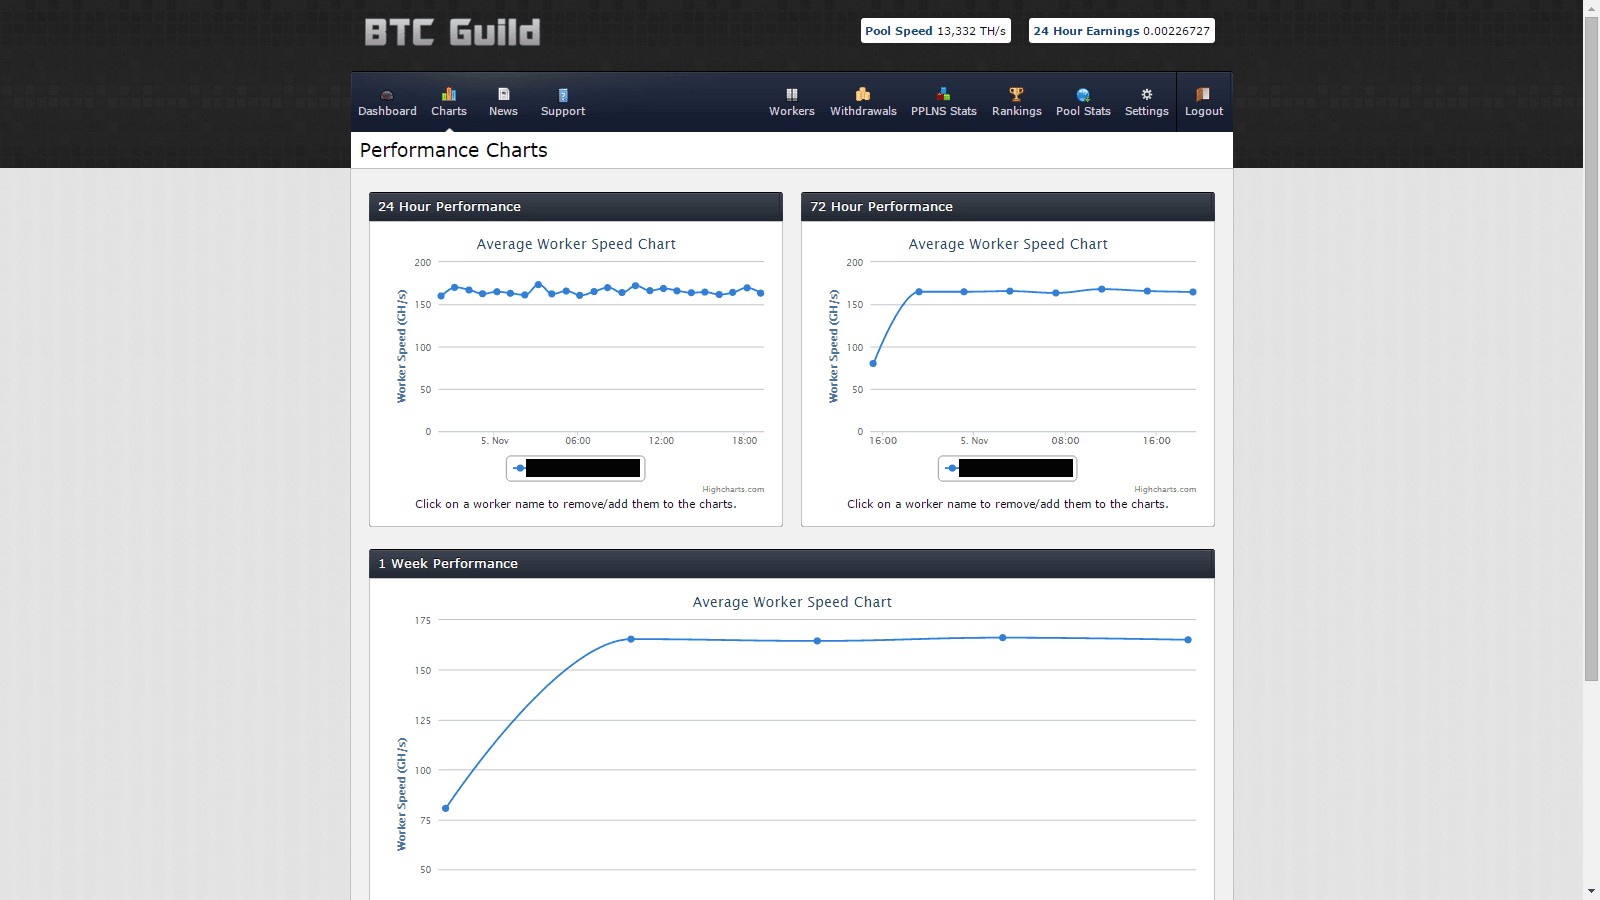1600x900 pixels.
Task: Click the 08:00 axis label in 72 Hour chart
Action: tap(1065, 441)
